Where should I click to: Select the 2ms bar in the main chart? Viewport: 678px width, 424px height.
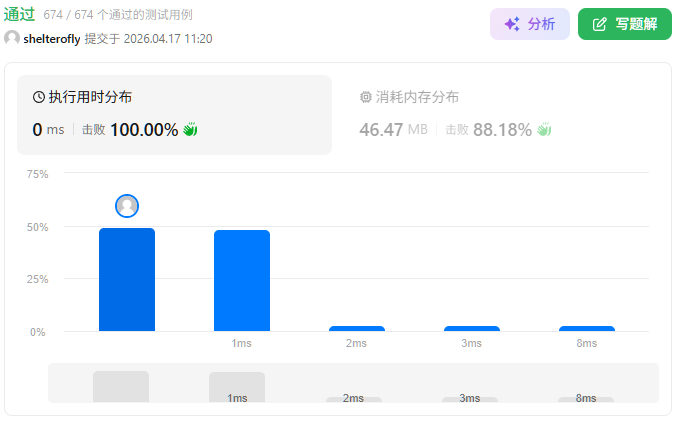pyautogui.click(x=357, y=328)
